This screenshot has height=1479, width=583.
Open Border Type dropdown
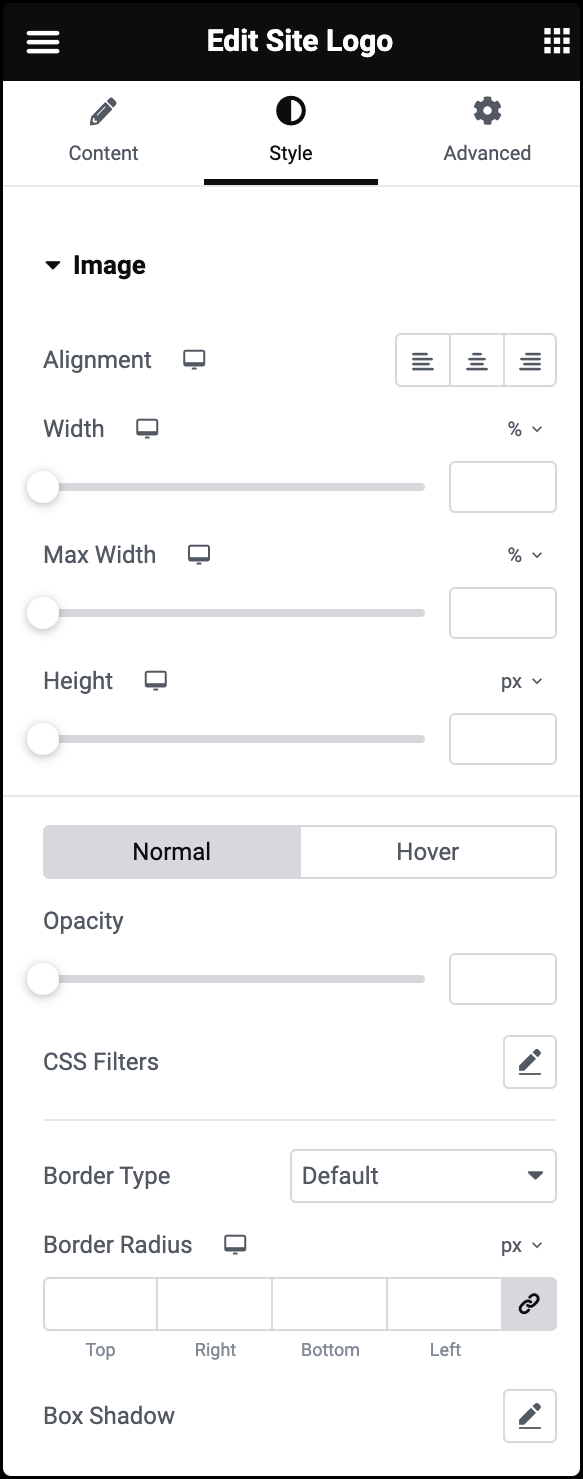(x=423, y=1176)
